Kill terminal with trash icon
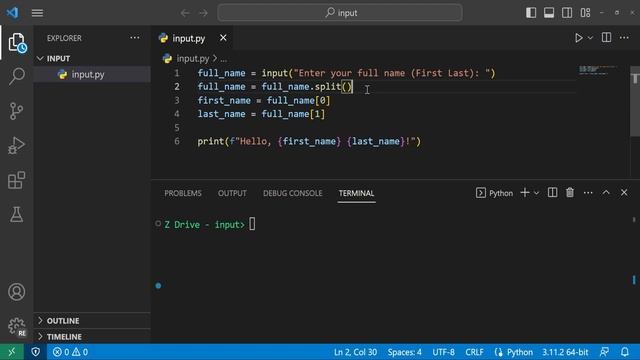This screenshot has width=640, height=360. pyautogui.click(x=570, y=193)
